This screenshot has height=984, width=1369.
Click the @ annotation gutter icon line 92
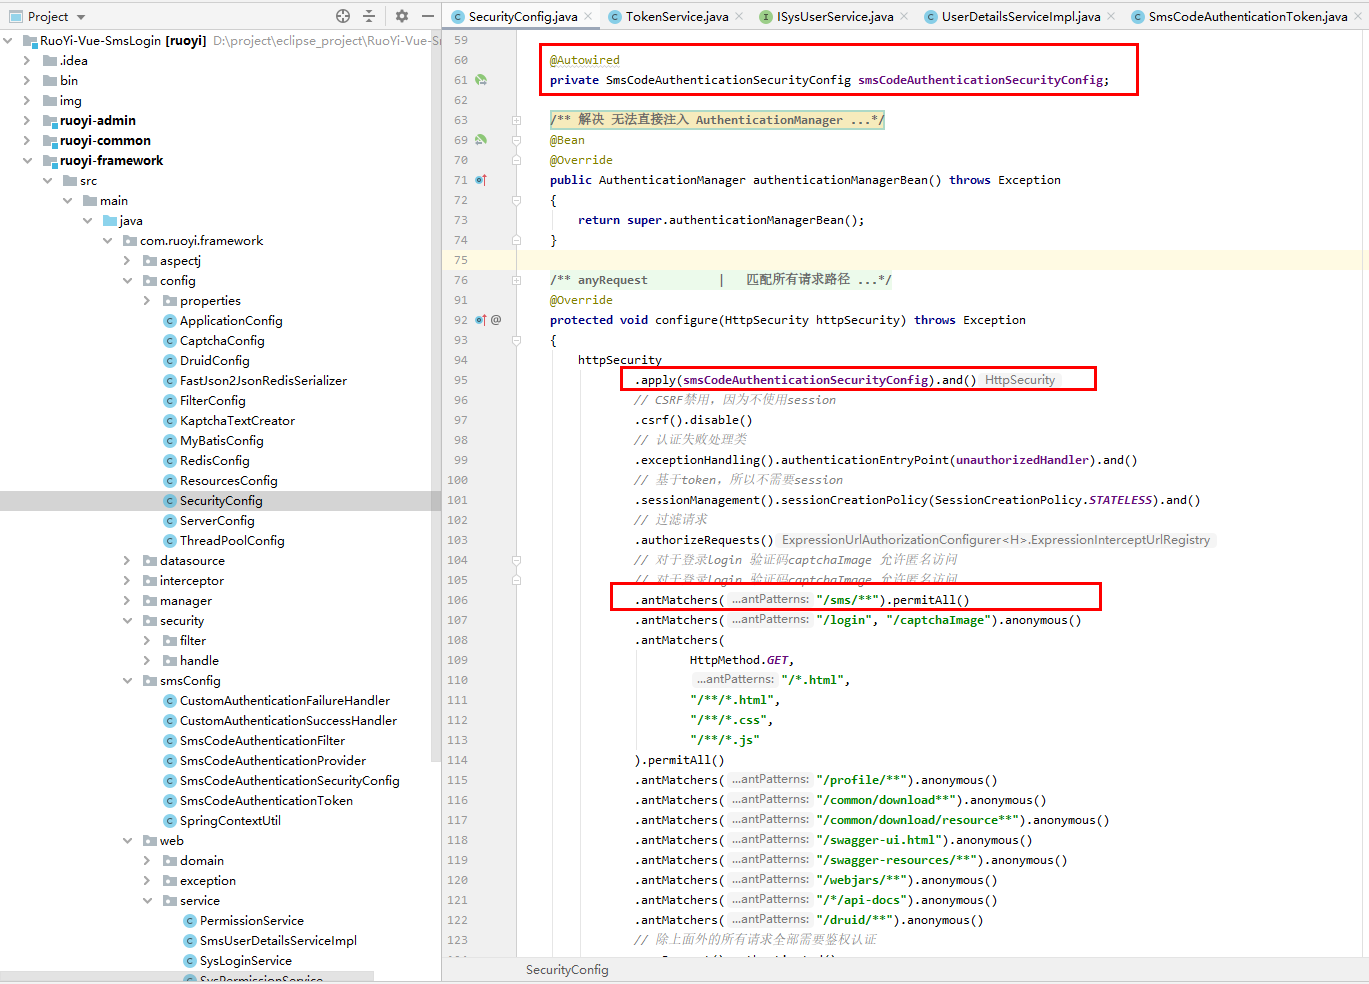pyautogui.click(x=496, y=320)
